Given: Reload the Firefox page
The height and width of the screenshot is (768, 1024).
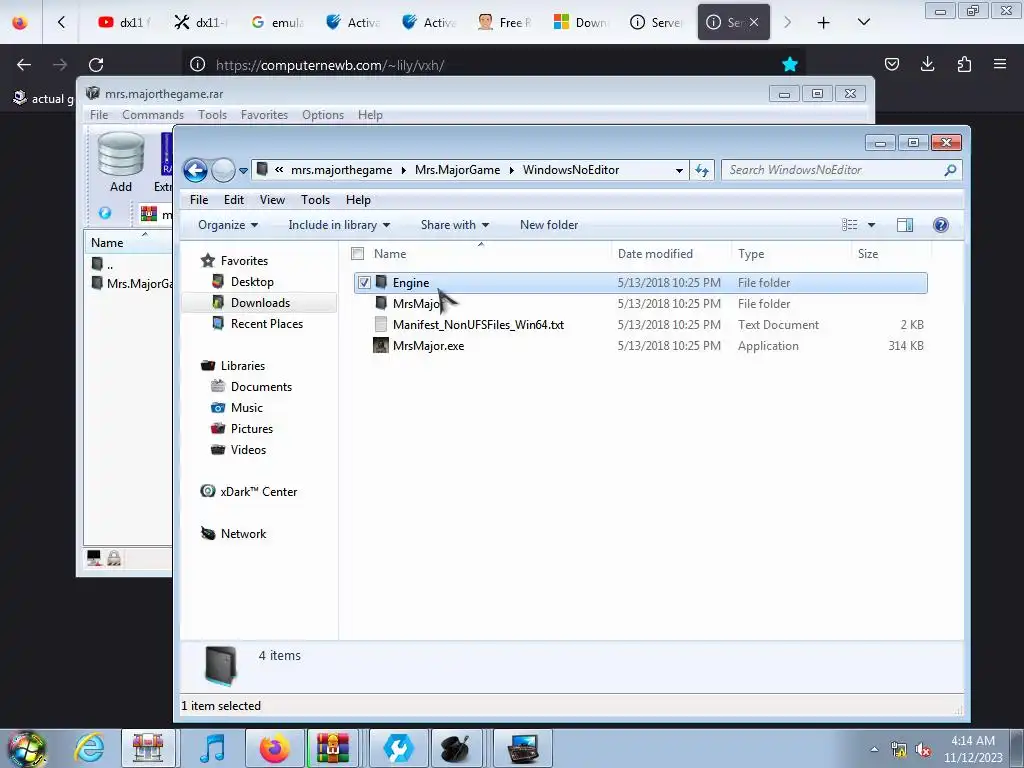Looking at the screenshot, I should pyautogui.click(x=96, y=65).
